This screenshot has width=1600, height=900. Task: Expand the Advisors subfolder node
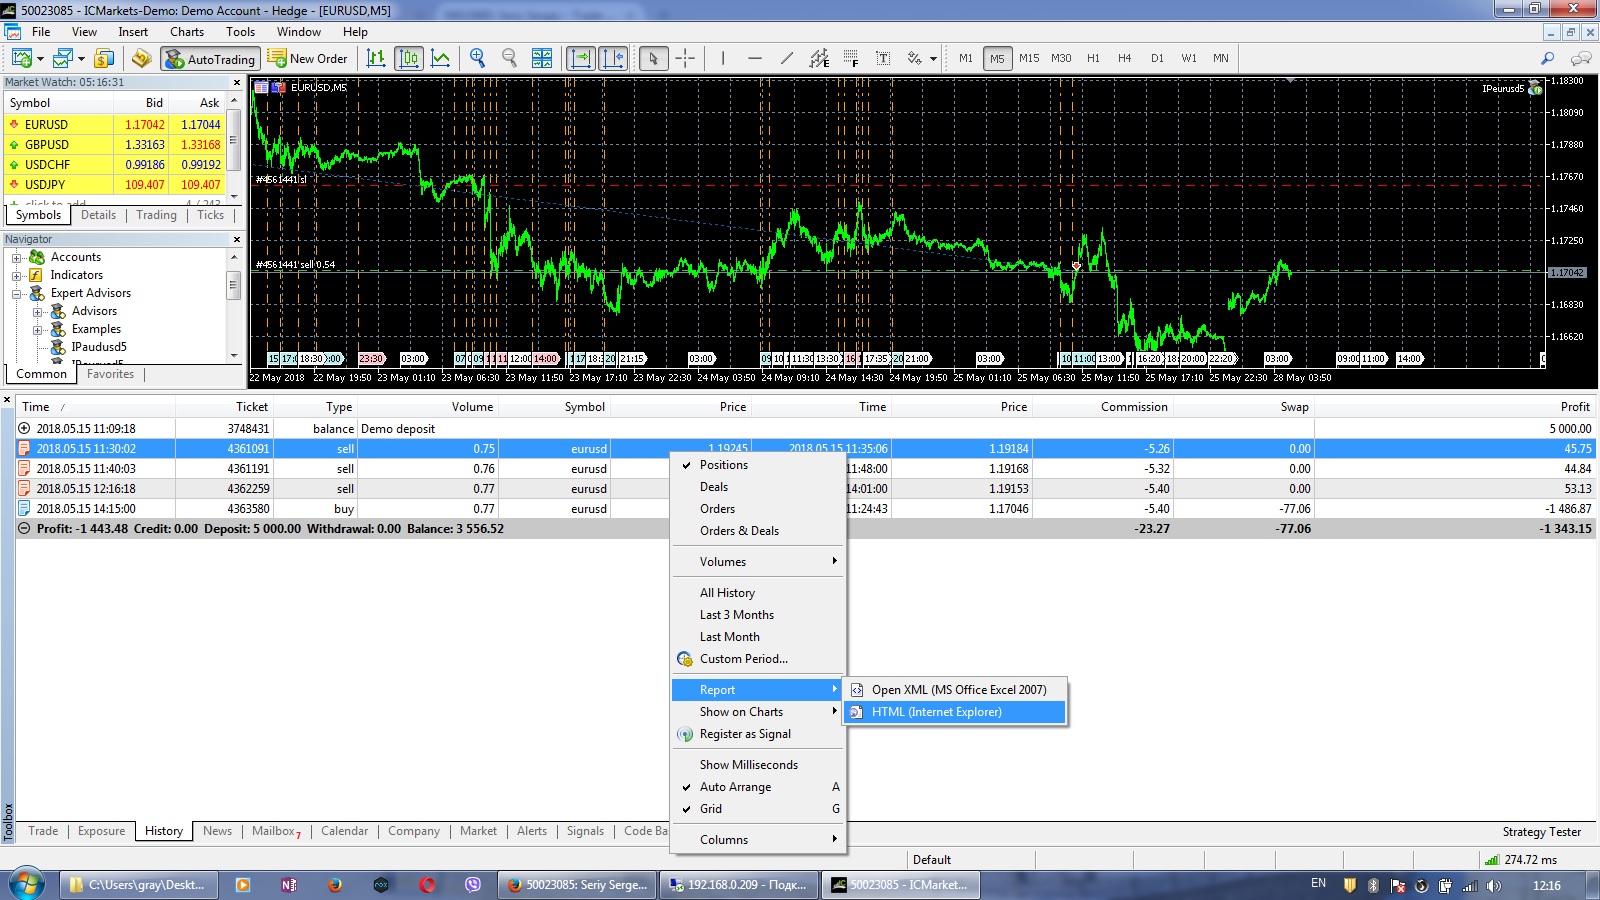[38, 312]
